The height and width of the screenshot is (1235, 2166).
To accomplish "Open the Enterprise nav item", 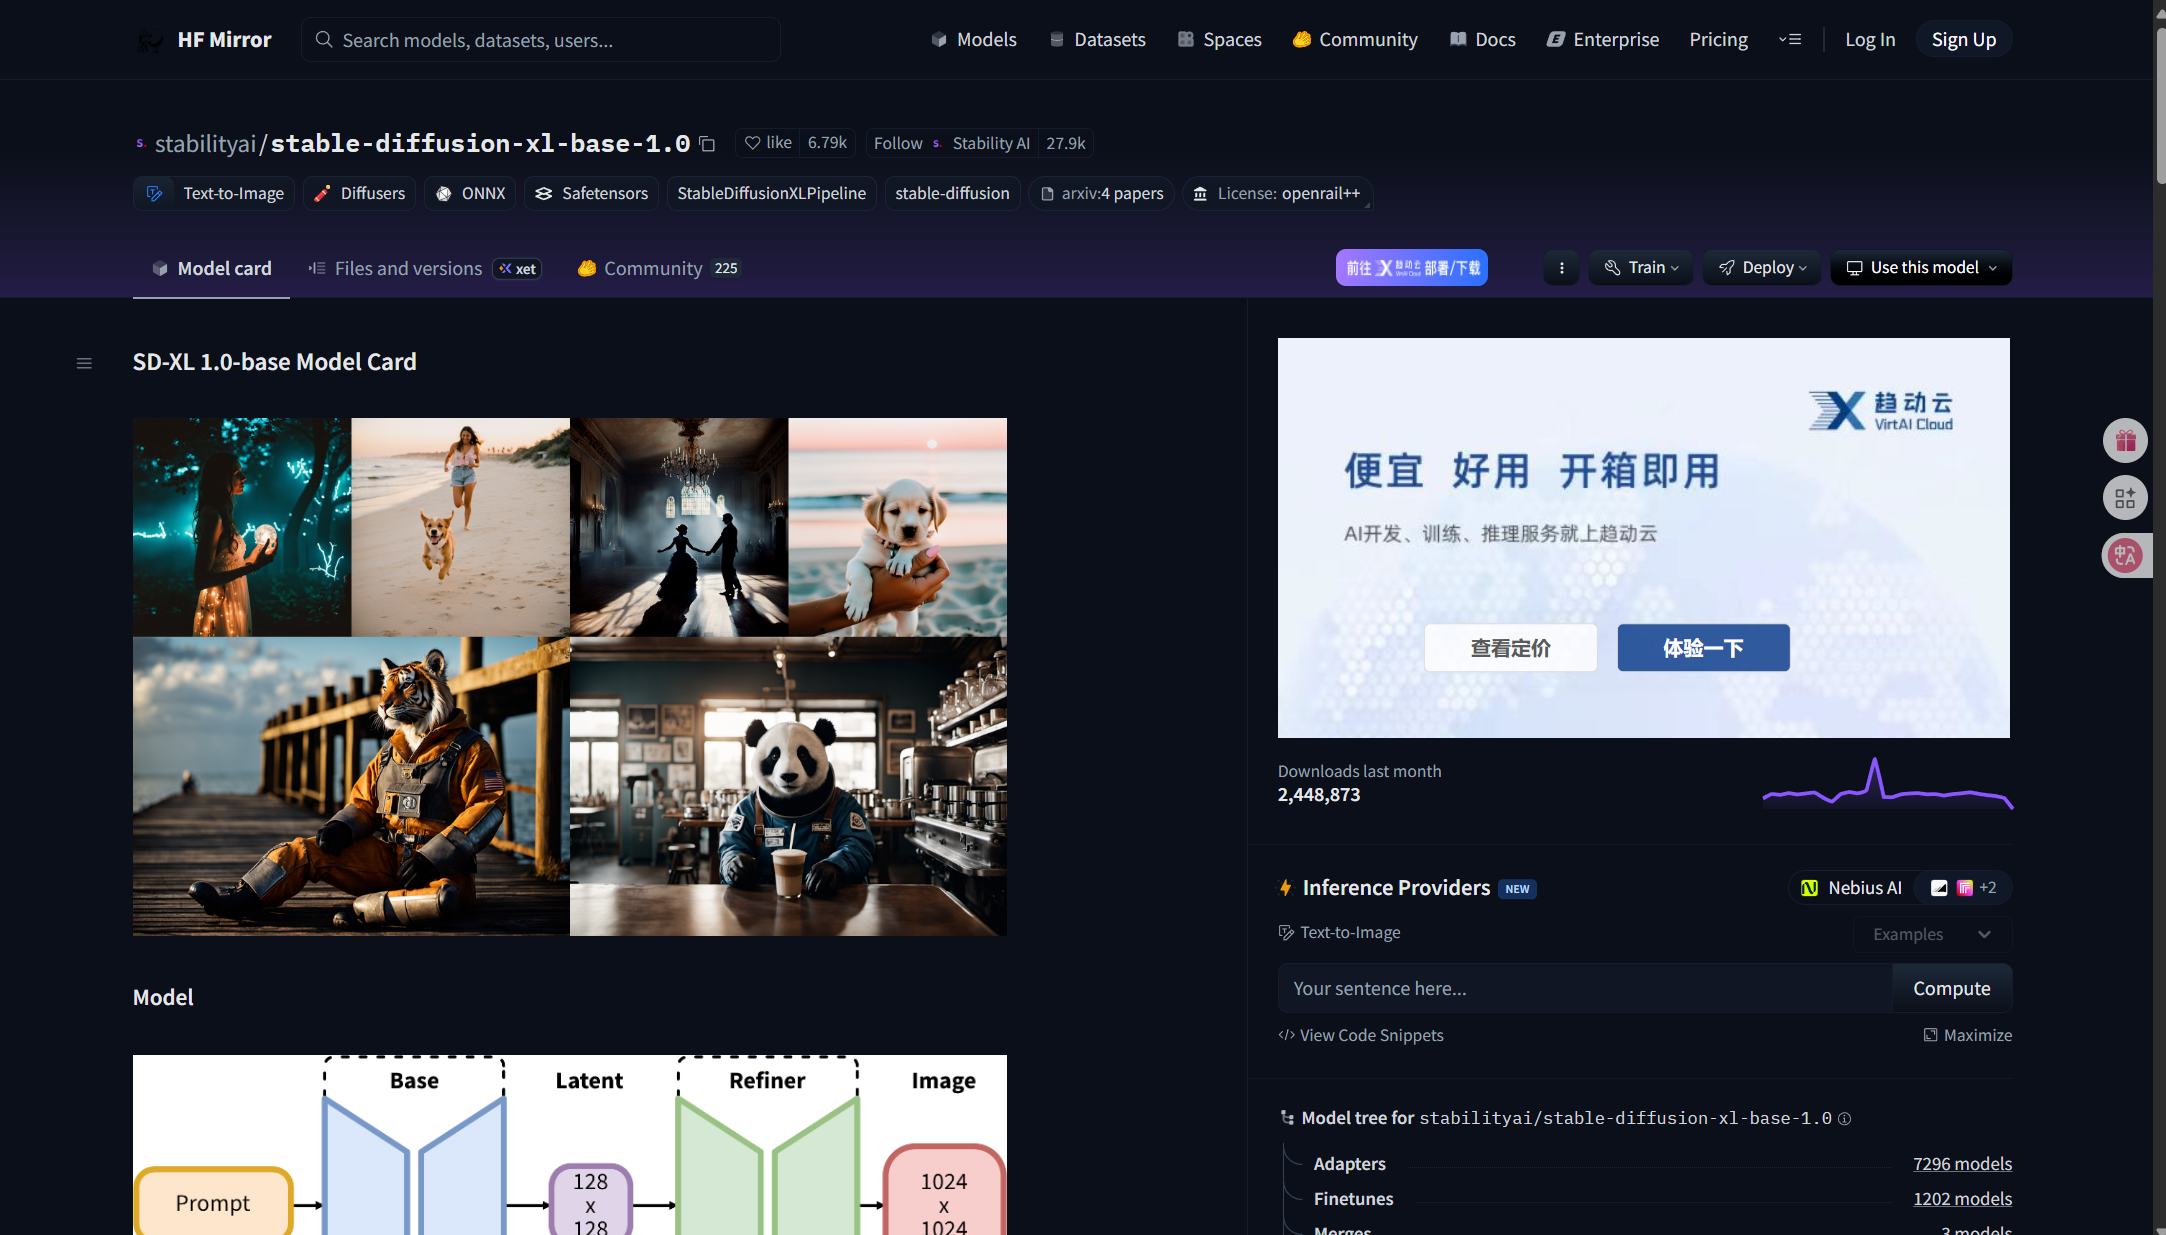I will [1603, 40].
